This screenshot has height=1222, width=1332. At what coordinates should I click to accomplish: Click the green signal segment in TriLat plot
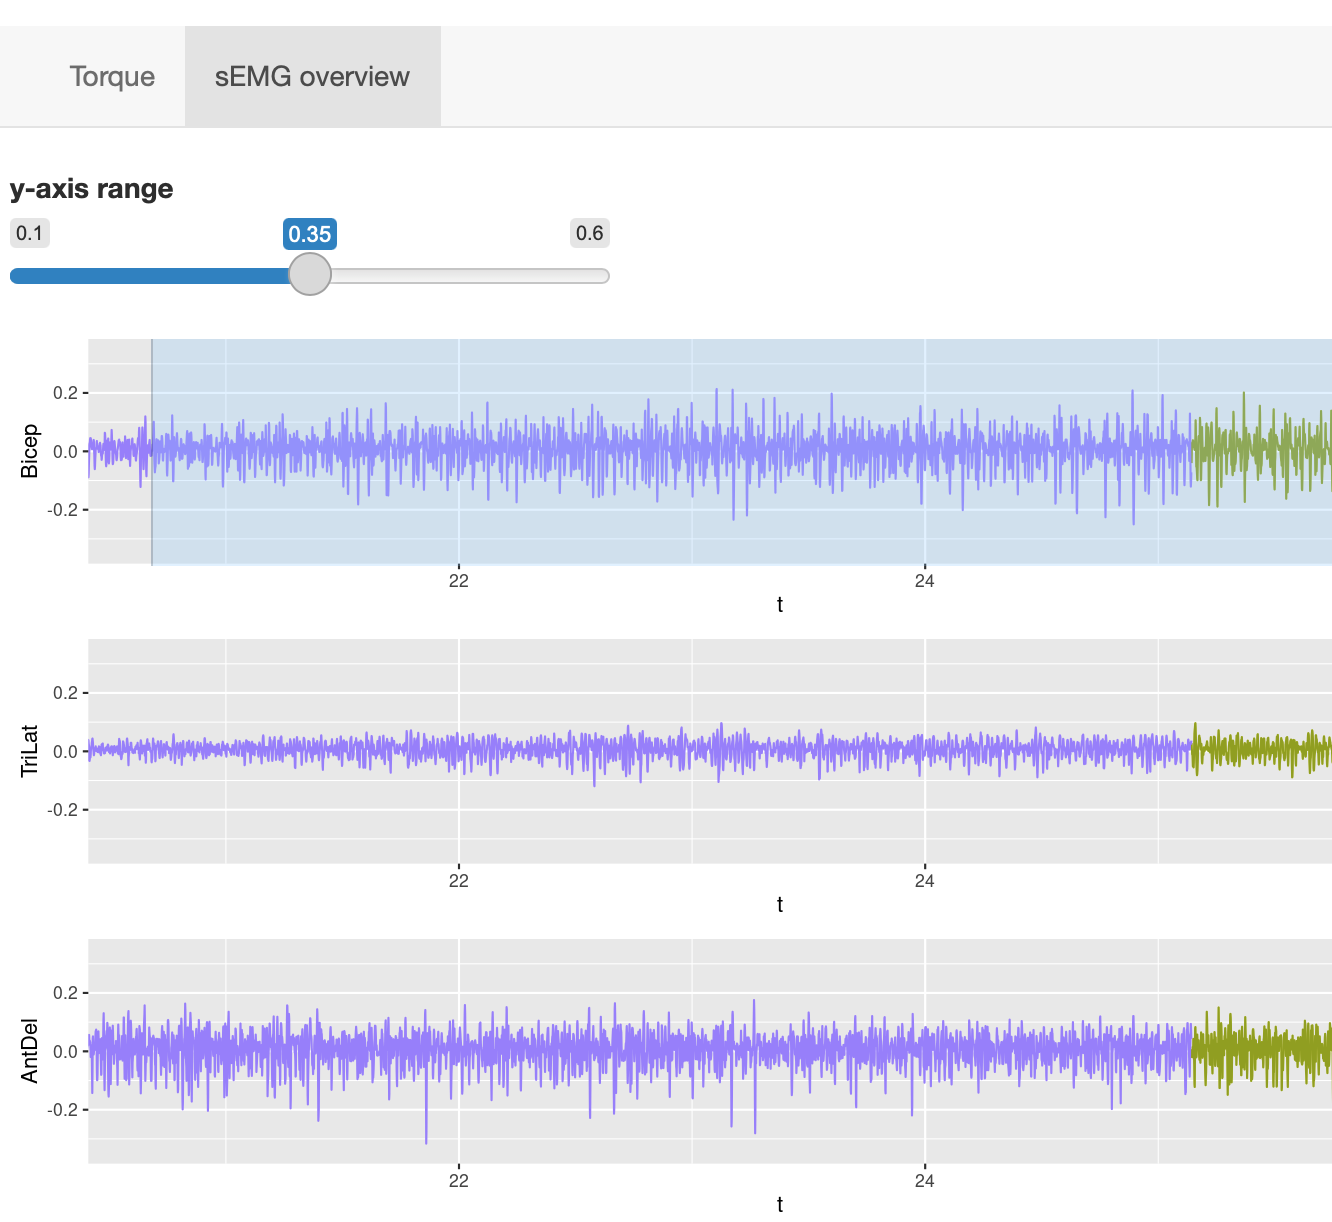pyautogui.click(x=1260, y=750)
